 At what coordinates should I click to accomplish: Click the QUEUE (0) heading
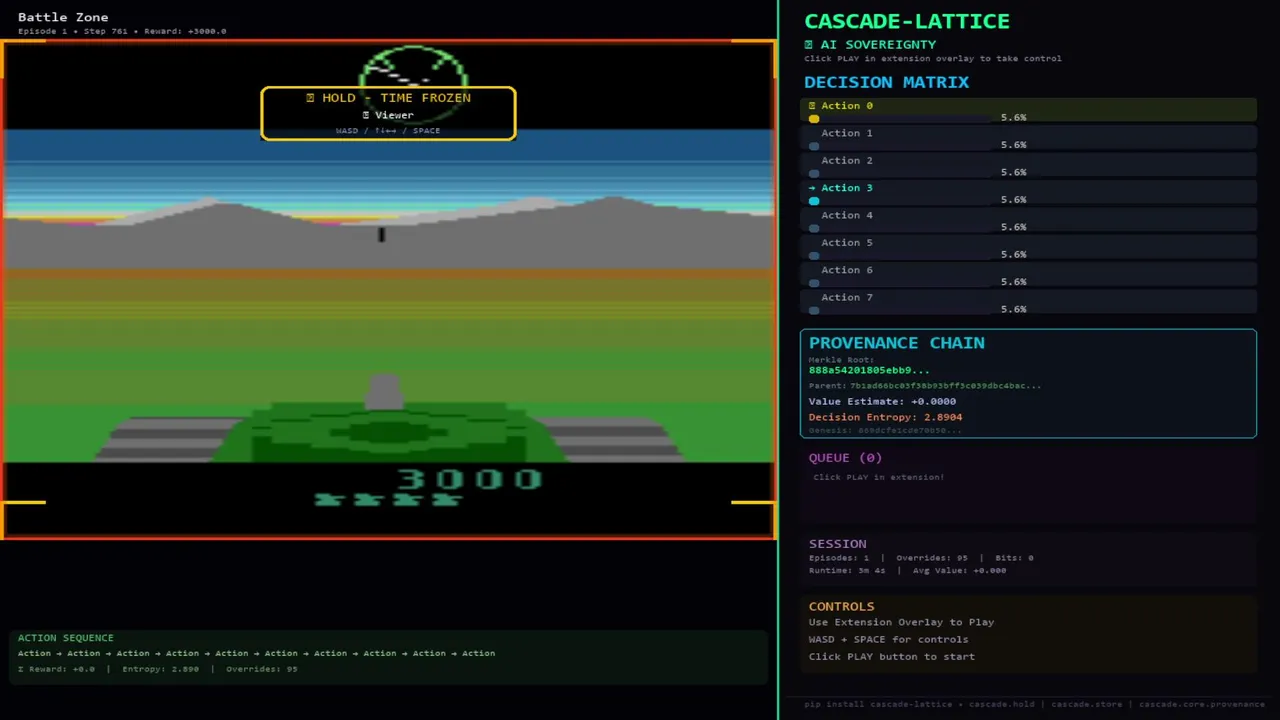click(846, 458)
